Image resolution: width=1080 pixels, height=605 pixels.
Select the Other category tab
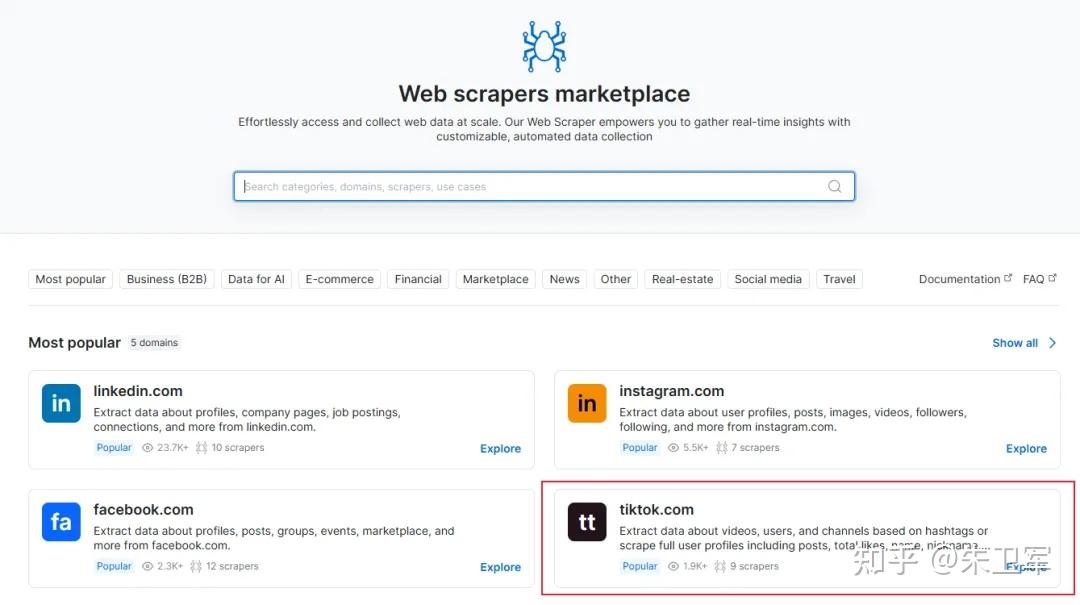(615, 279)
